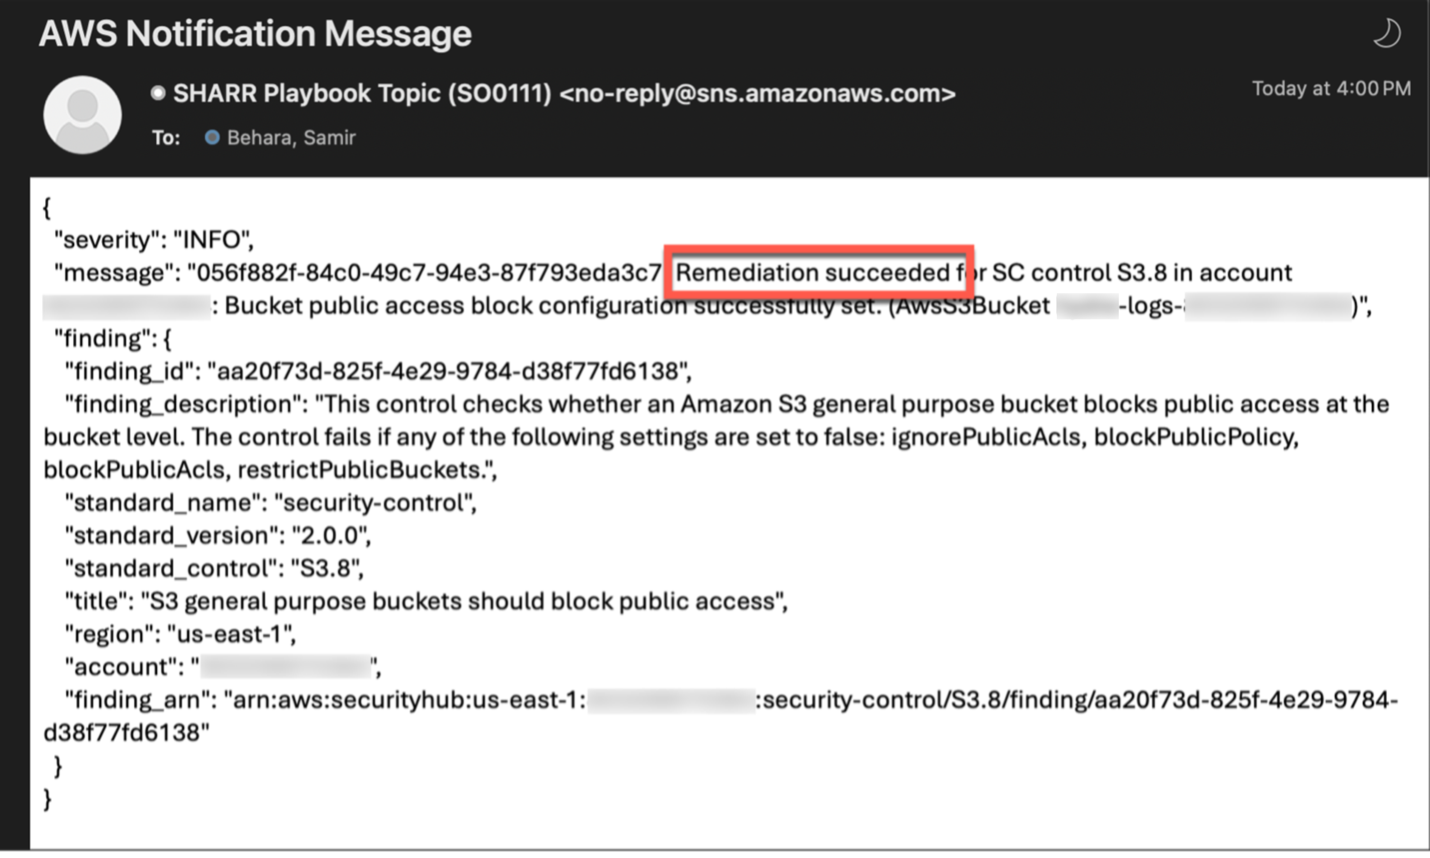Toggle dark mode with the moon icon
The height and width of the screenshot is (858, 1430).
tap(1386, 32)
